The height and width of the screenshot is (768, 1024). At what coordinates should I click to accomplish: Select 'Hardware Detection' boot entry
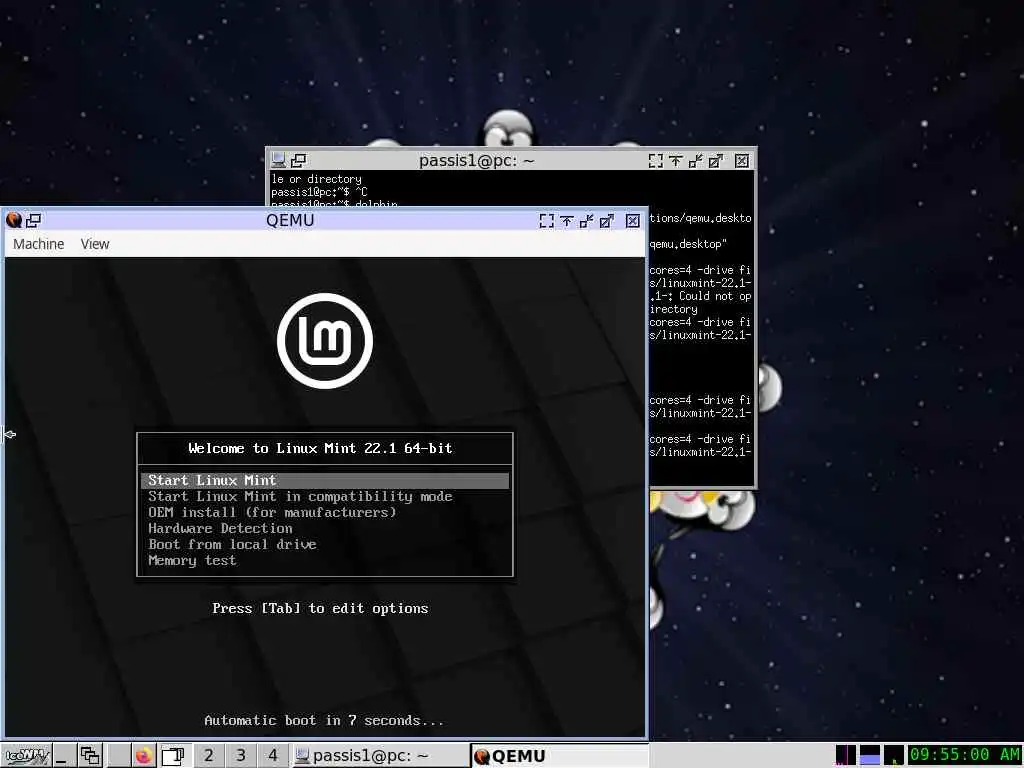pos(325,528)
